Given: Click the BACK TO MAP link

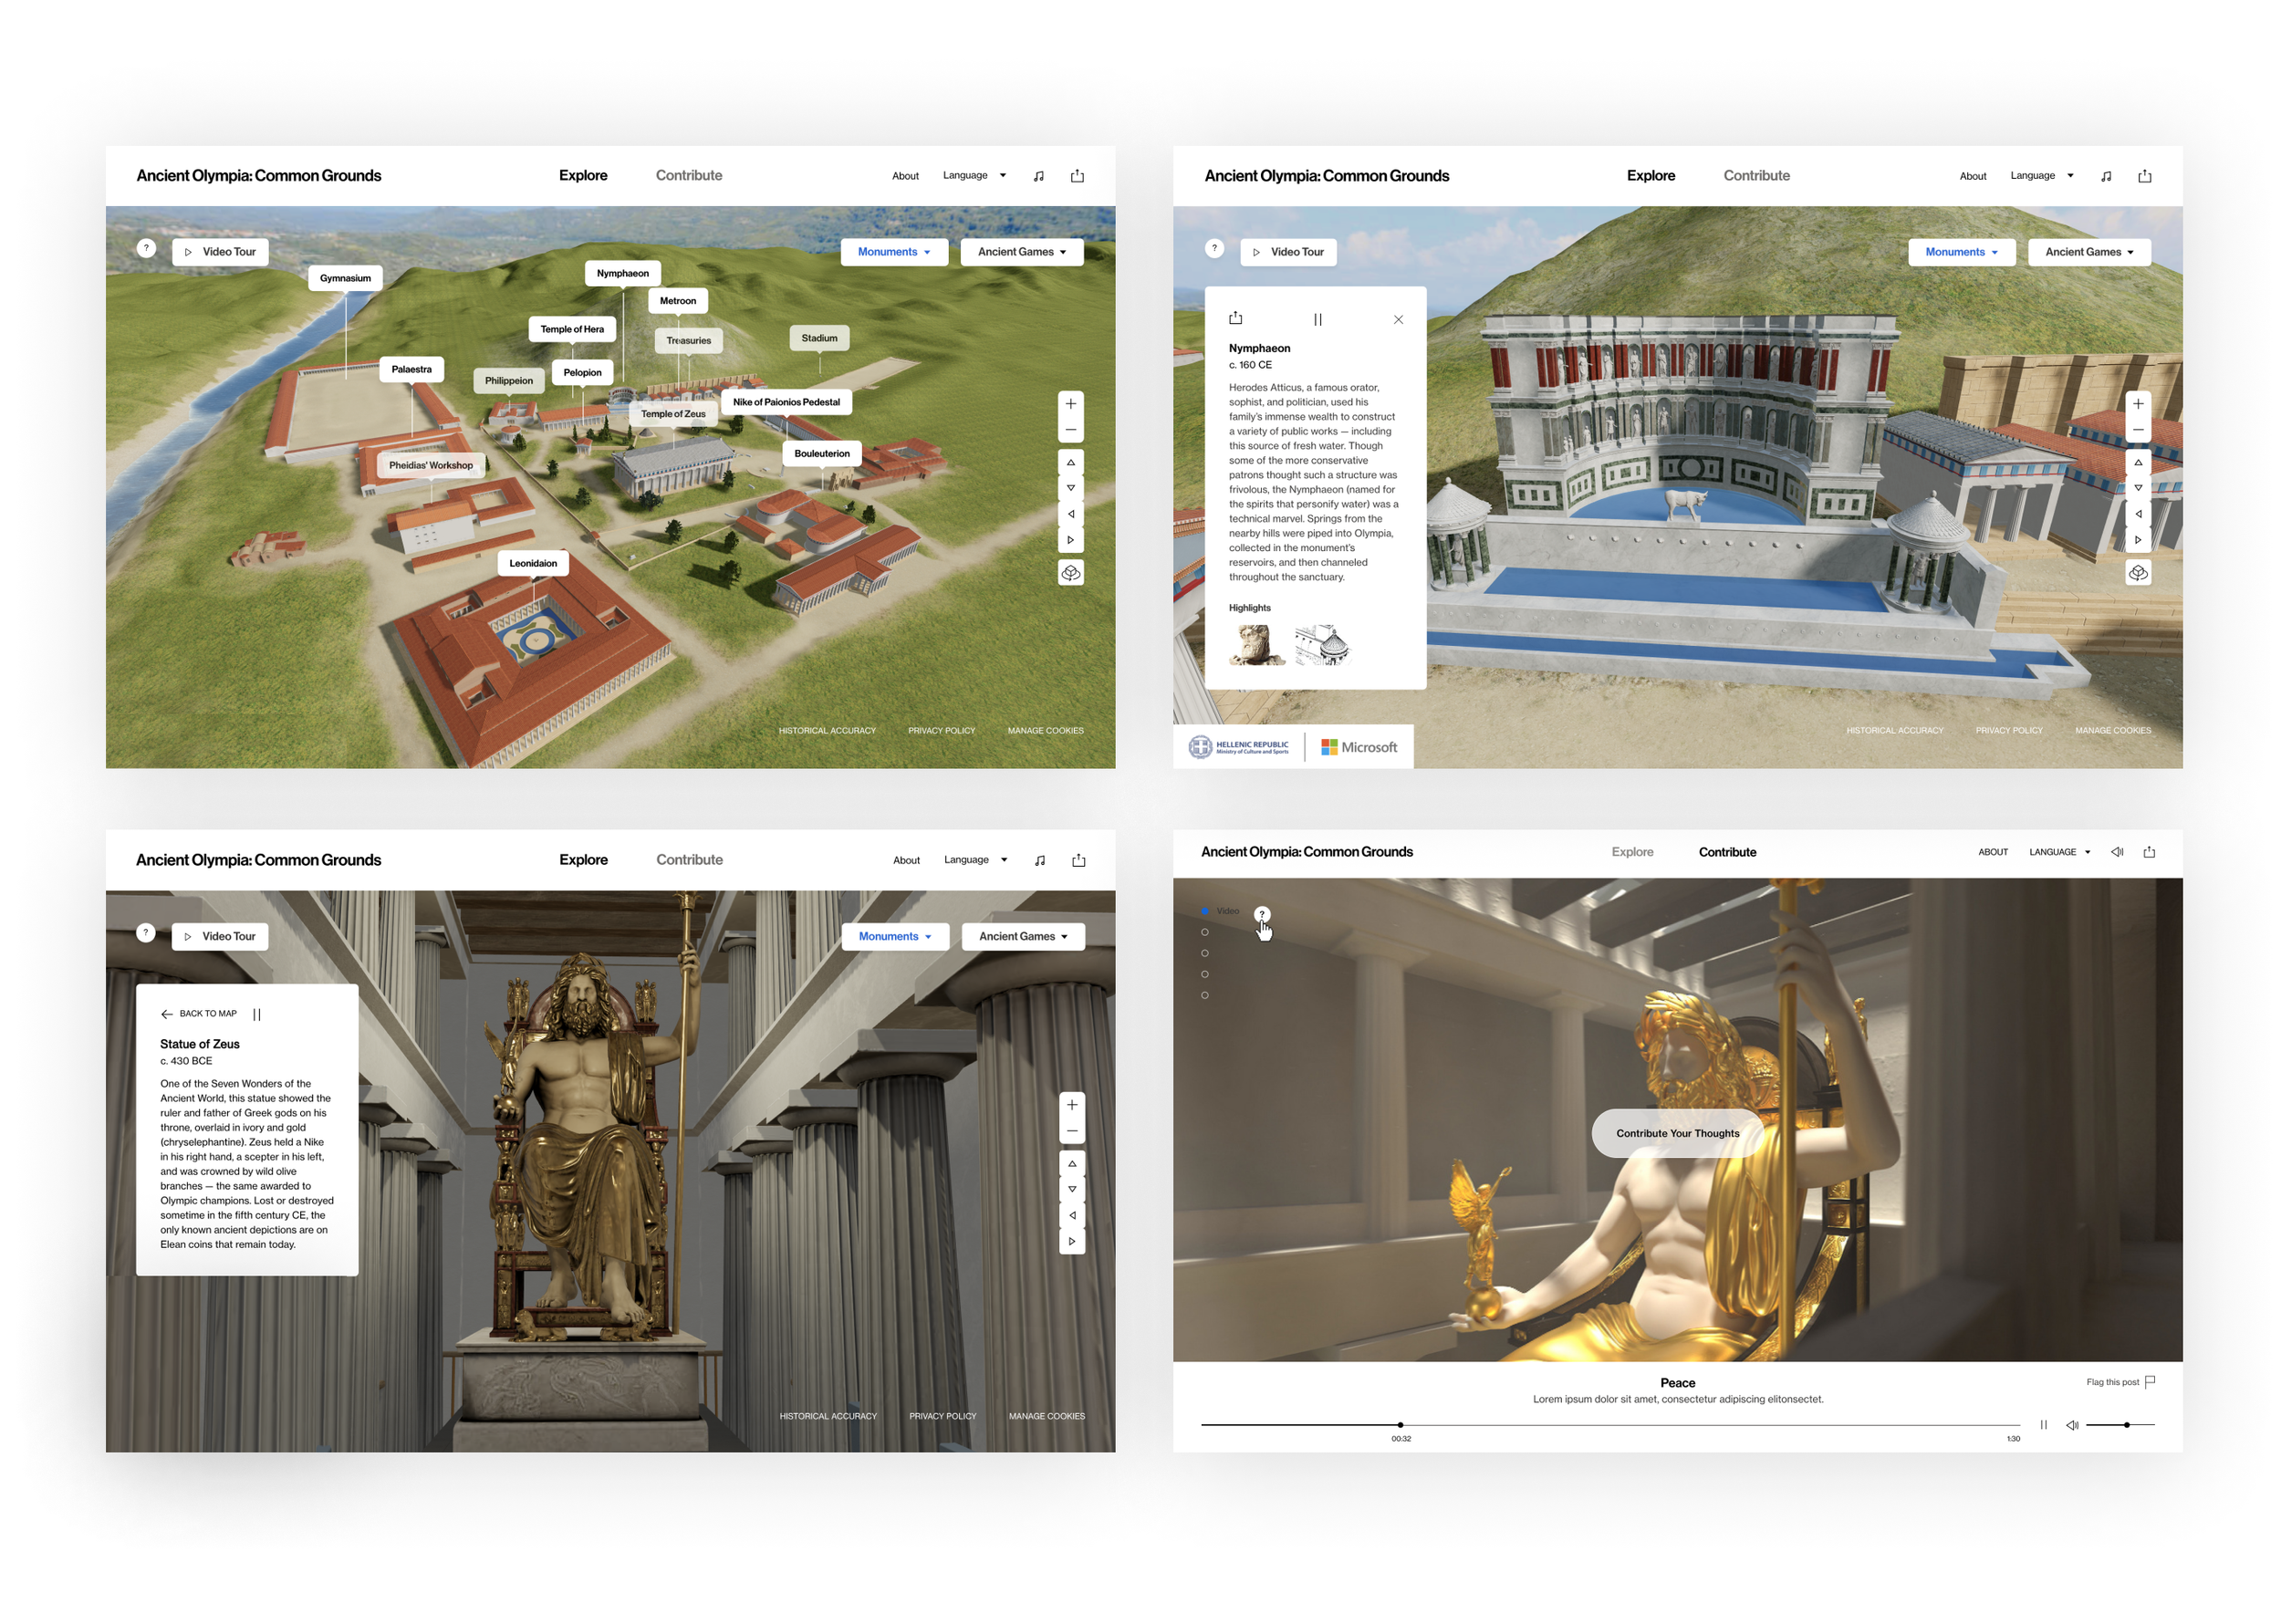Looking at the screenshot, I should pos(199,1013).
